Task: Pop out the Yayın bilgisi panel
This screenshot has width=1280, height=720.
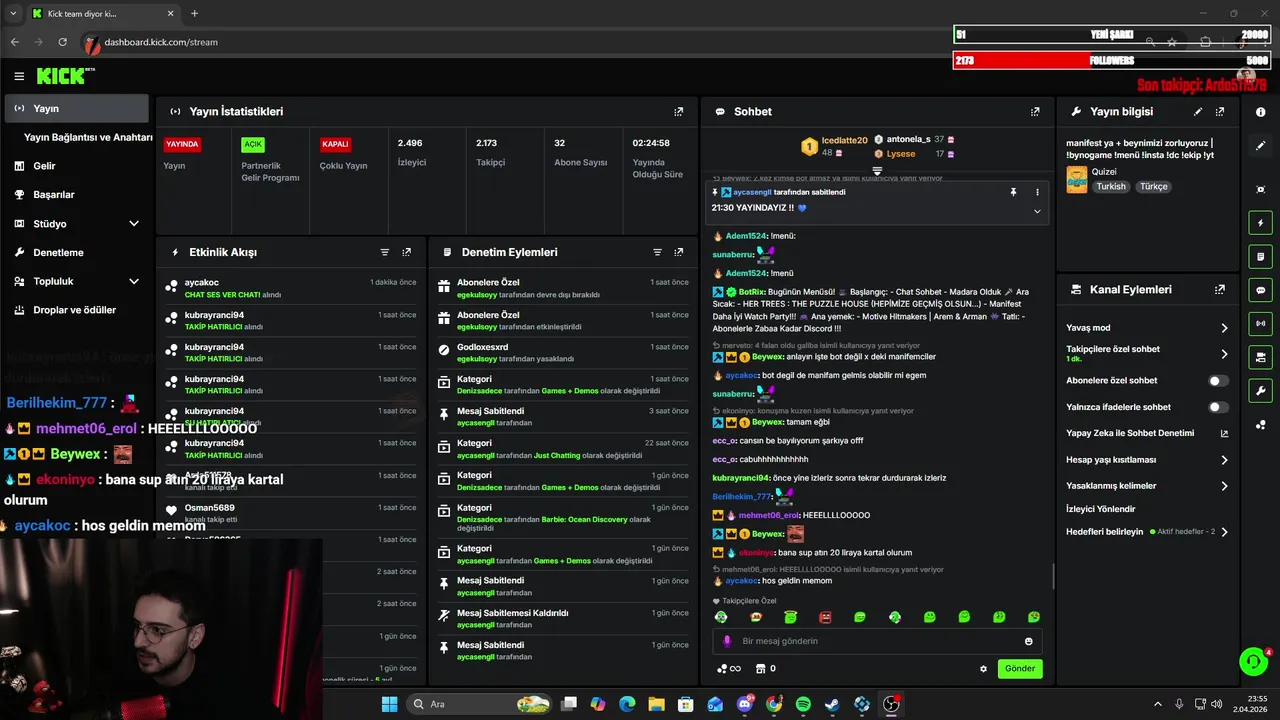Action: click(1220, 112)
